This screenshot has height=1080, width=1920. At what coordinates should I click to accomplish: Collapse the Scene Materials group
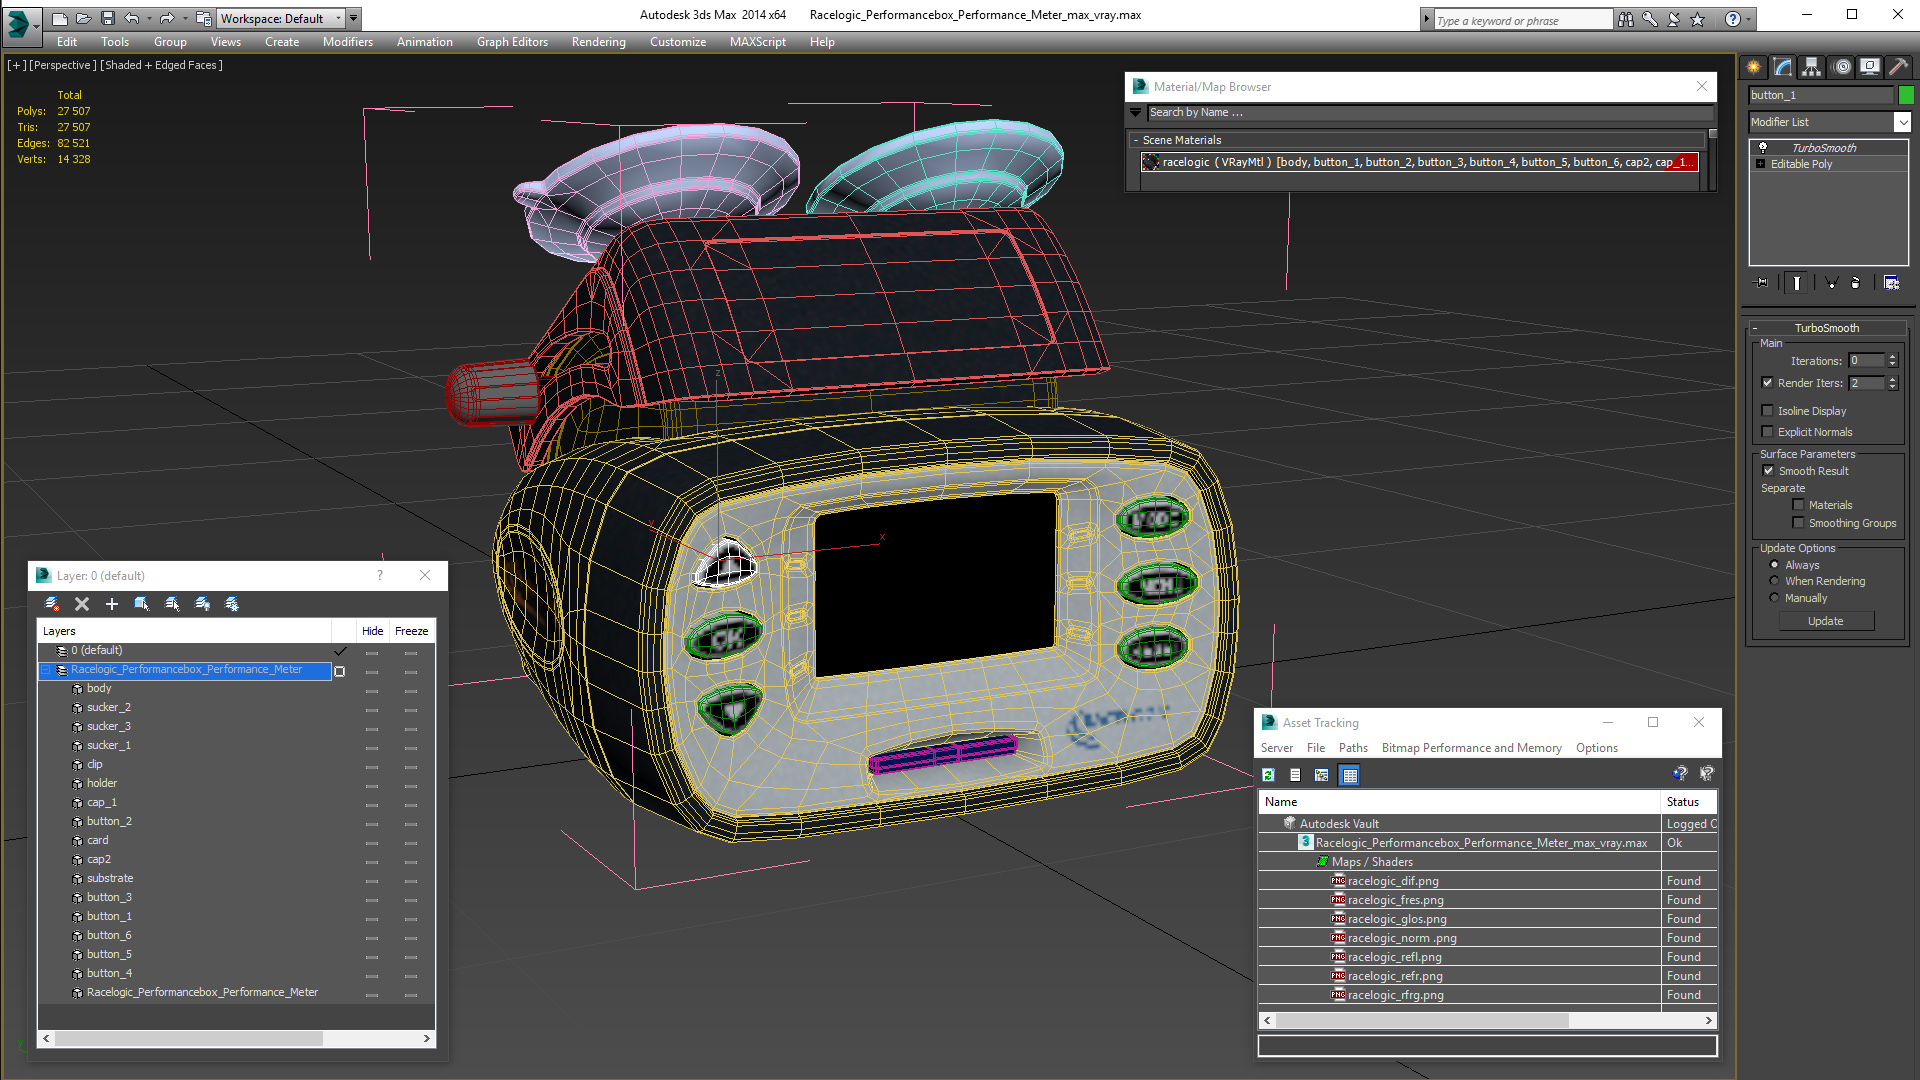(1136, 140)
